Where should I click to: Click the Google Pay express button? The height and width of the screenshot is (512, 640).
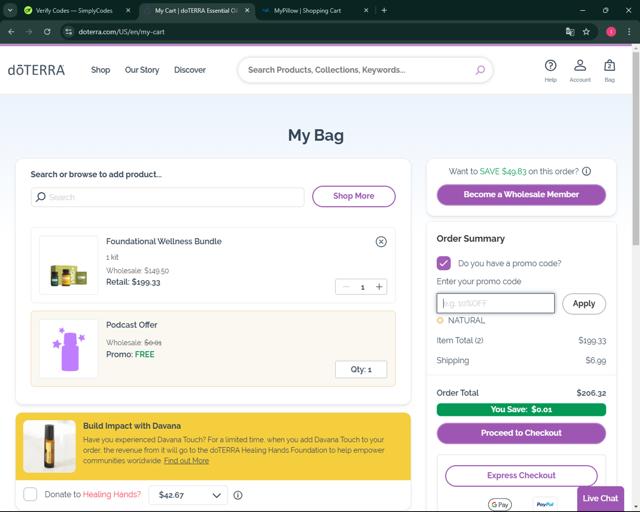500,505
